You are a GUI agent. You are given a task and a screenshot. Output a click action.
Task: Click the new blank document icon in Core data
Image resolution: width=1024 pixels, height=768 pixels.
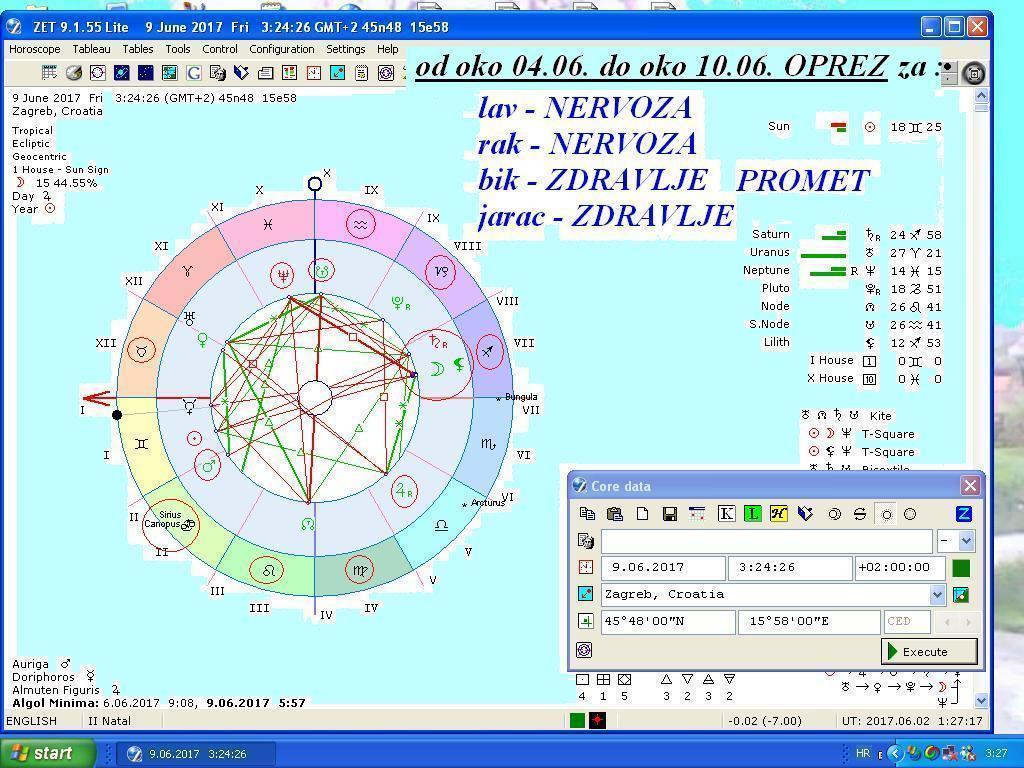click(642, 514)
